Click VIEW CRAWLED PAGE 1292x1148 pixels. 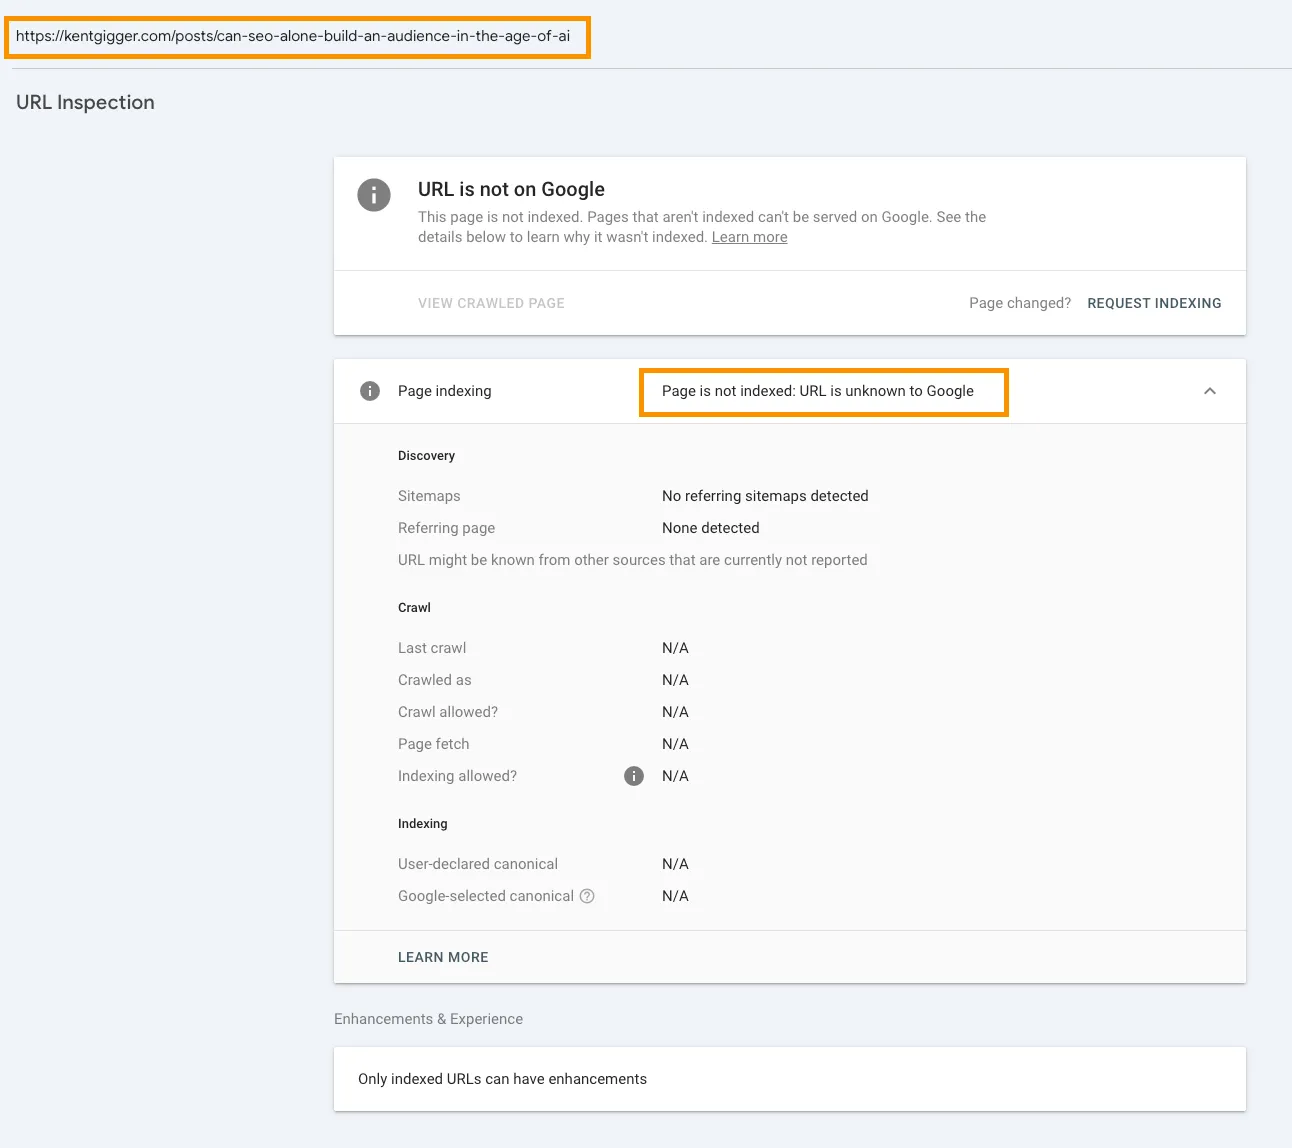(491, 303)
